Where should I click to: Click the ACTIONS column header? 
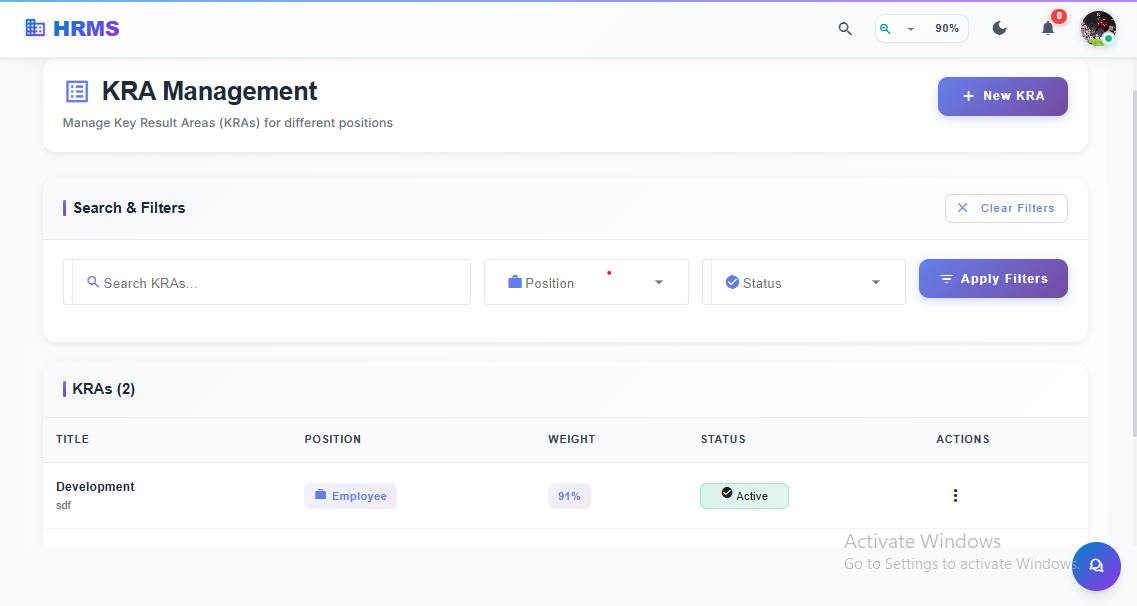click(x=962, y=439)
